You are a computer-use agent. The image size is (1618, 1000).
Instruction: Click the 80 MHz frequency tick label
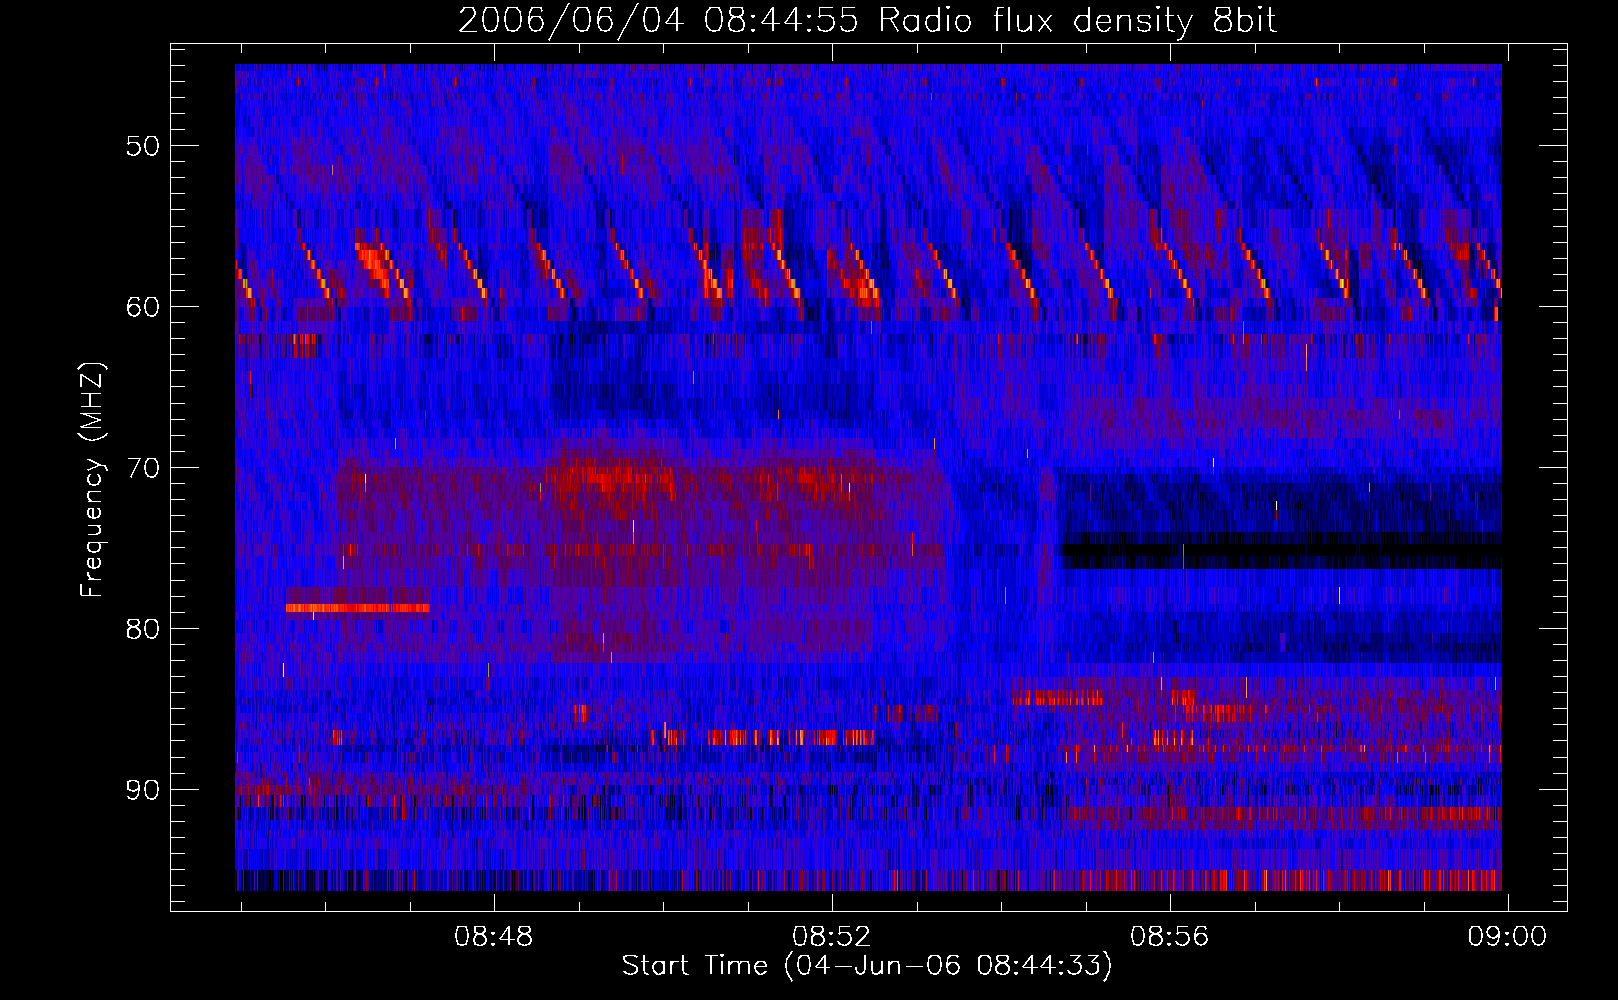142,629
